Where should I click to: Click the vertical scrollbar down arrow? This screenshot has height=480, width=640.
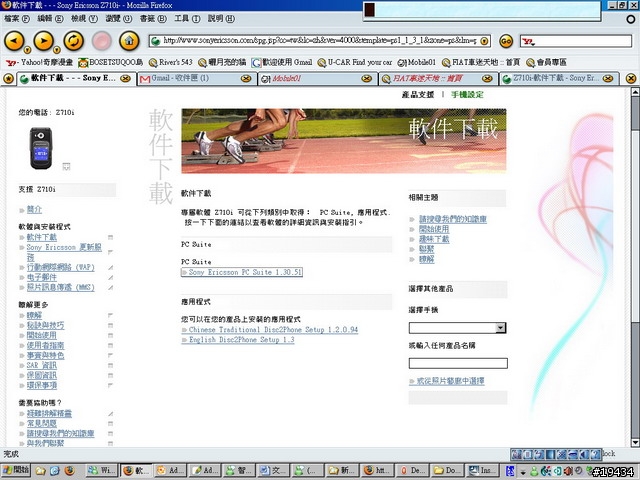click(x=635, y=442)
